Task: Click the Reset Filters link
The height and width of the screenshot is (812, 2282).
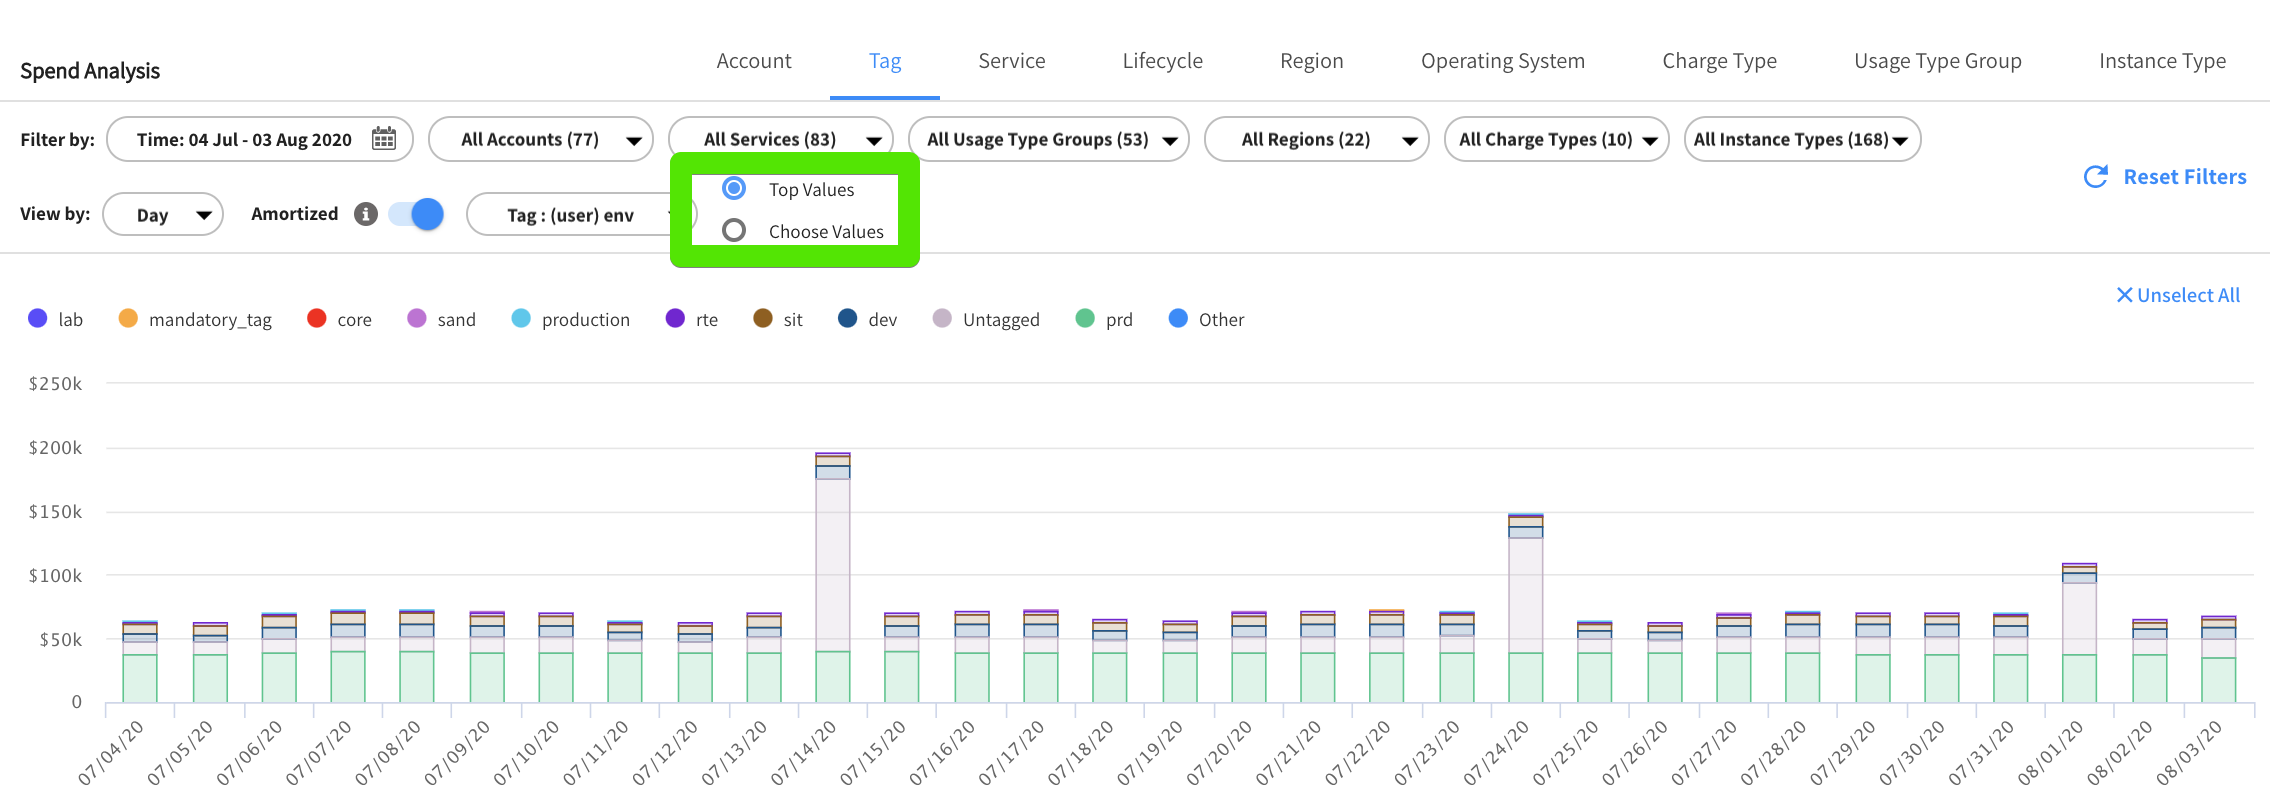Action: (x=2184, y=177)
